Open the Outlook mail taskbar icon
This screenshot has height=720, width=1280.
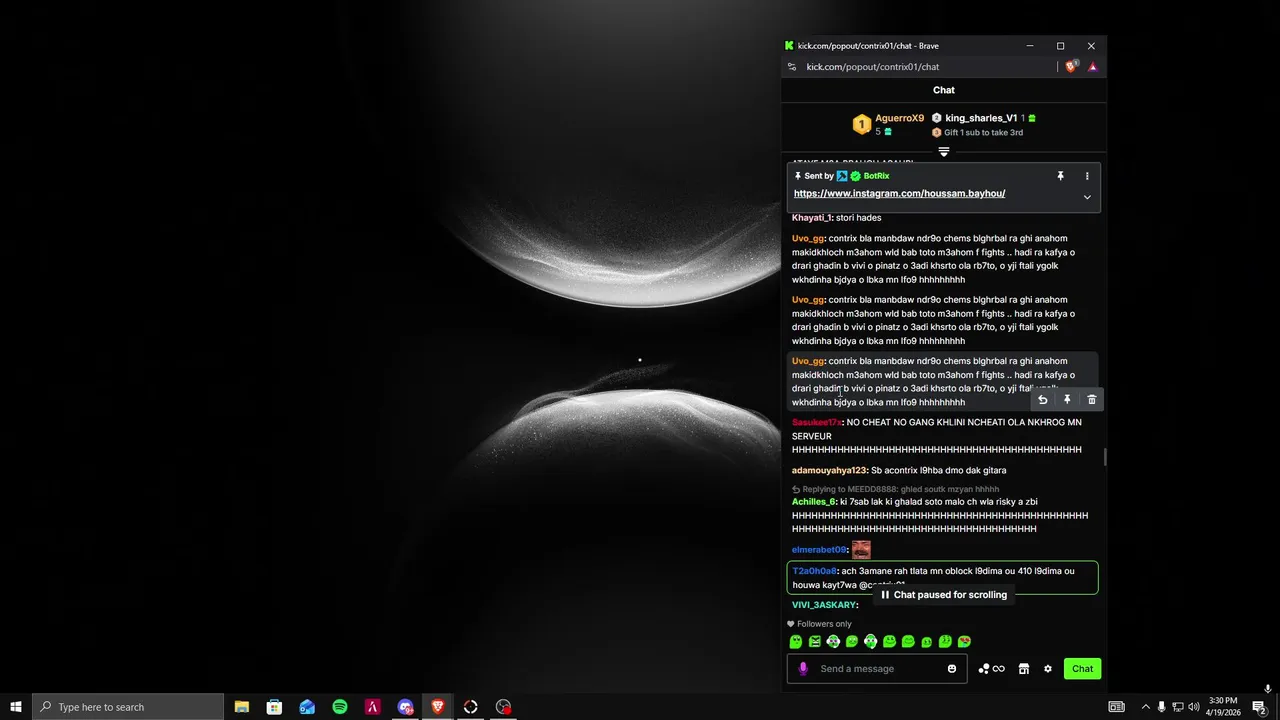tap(307, 707)
